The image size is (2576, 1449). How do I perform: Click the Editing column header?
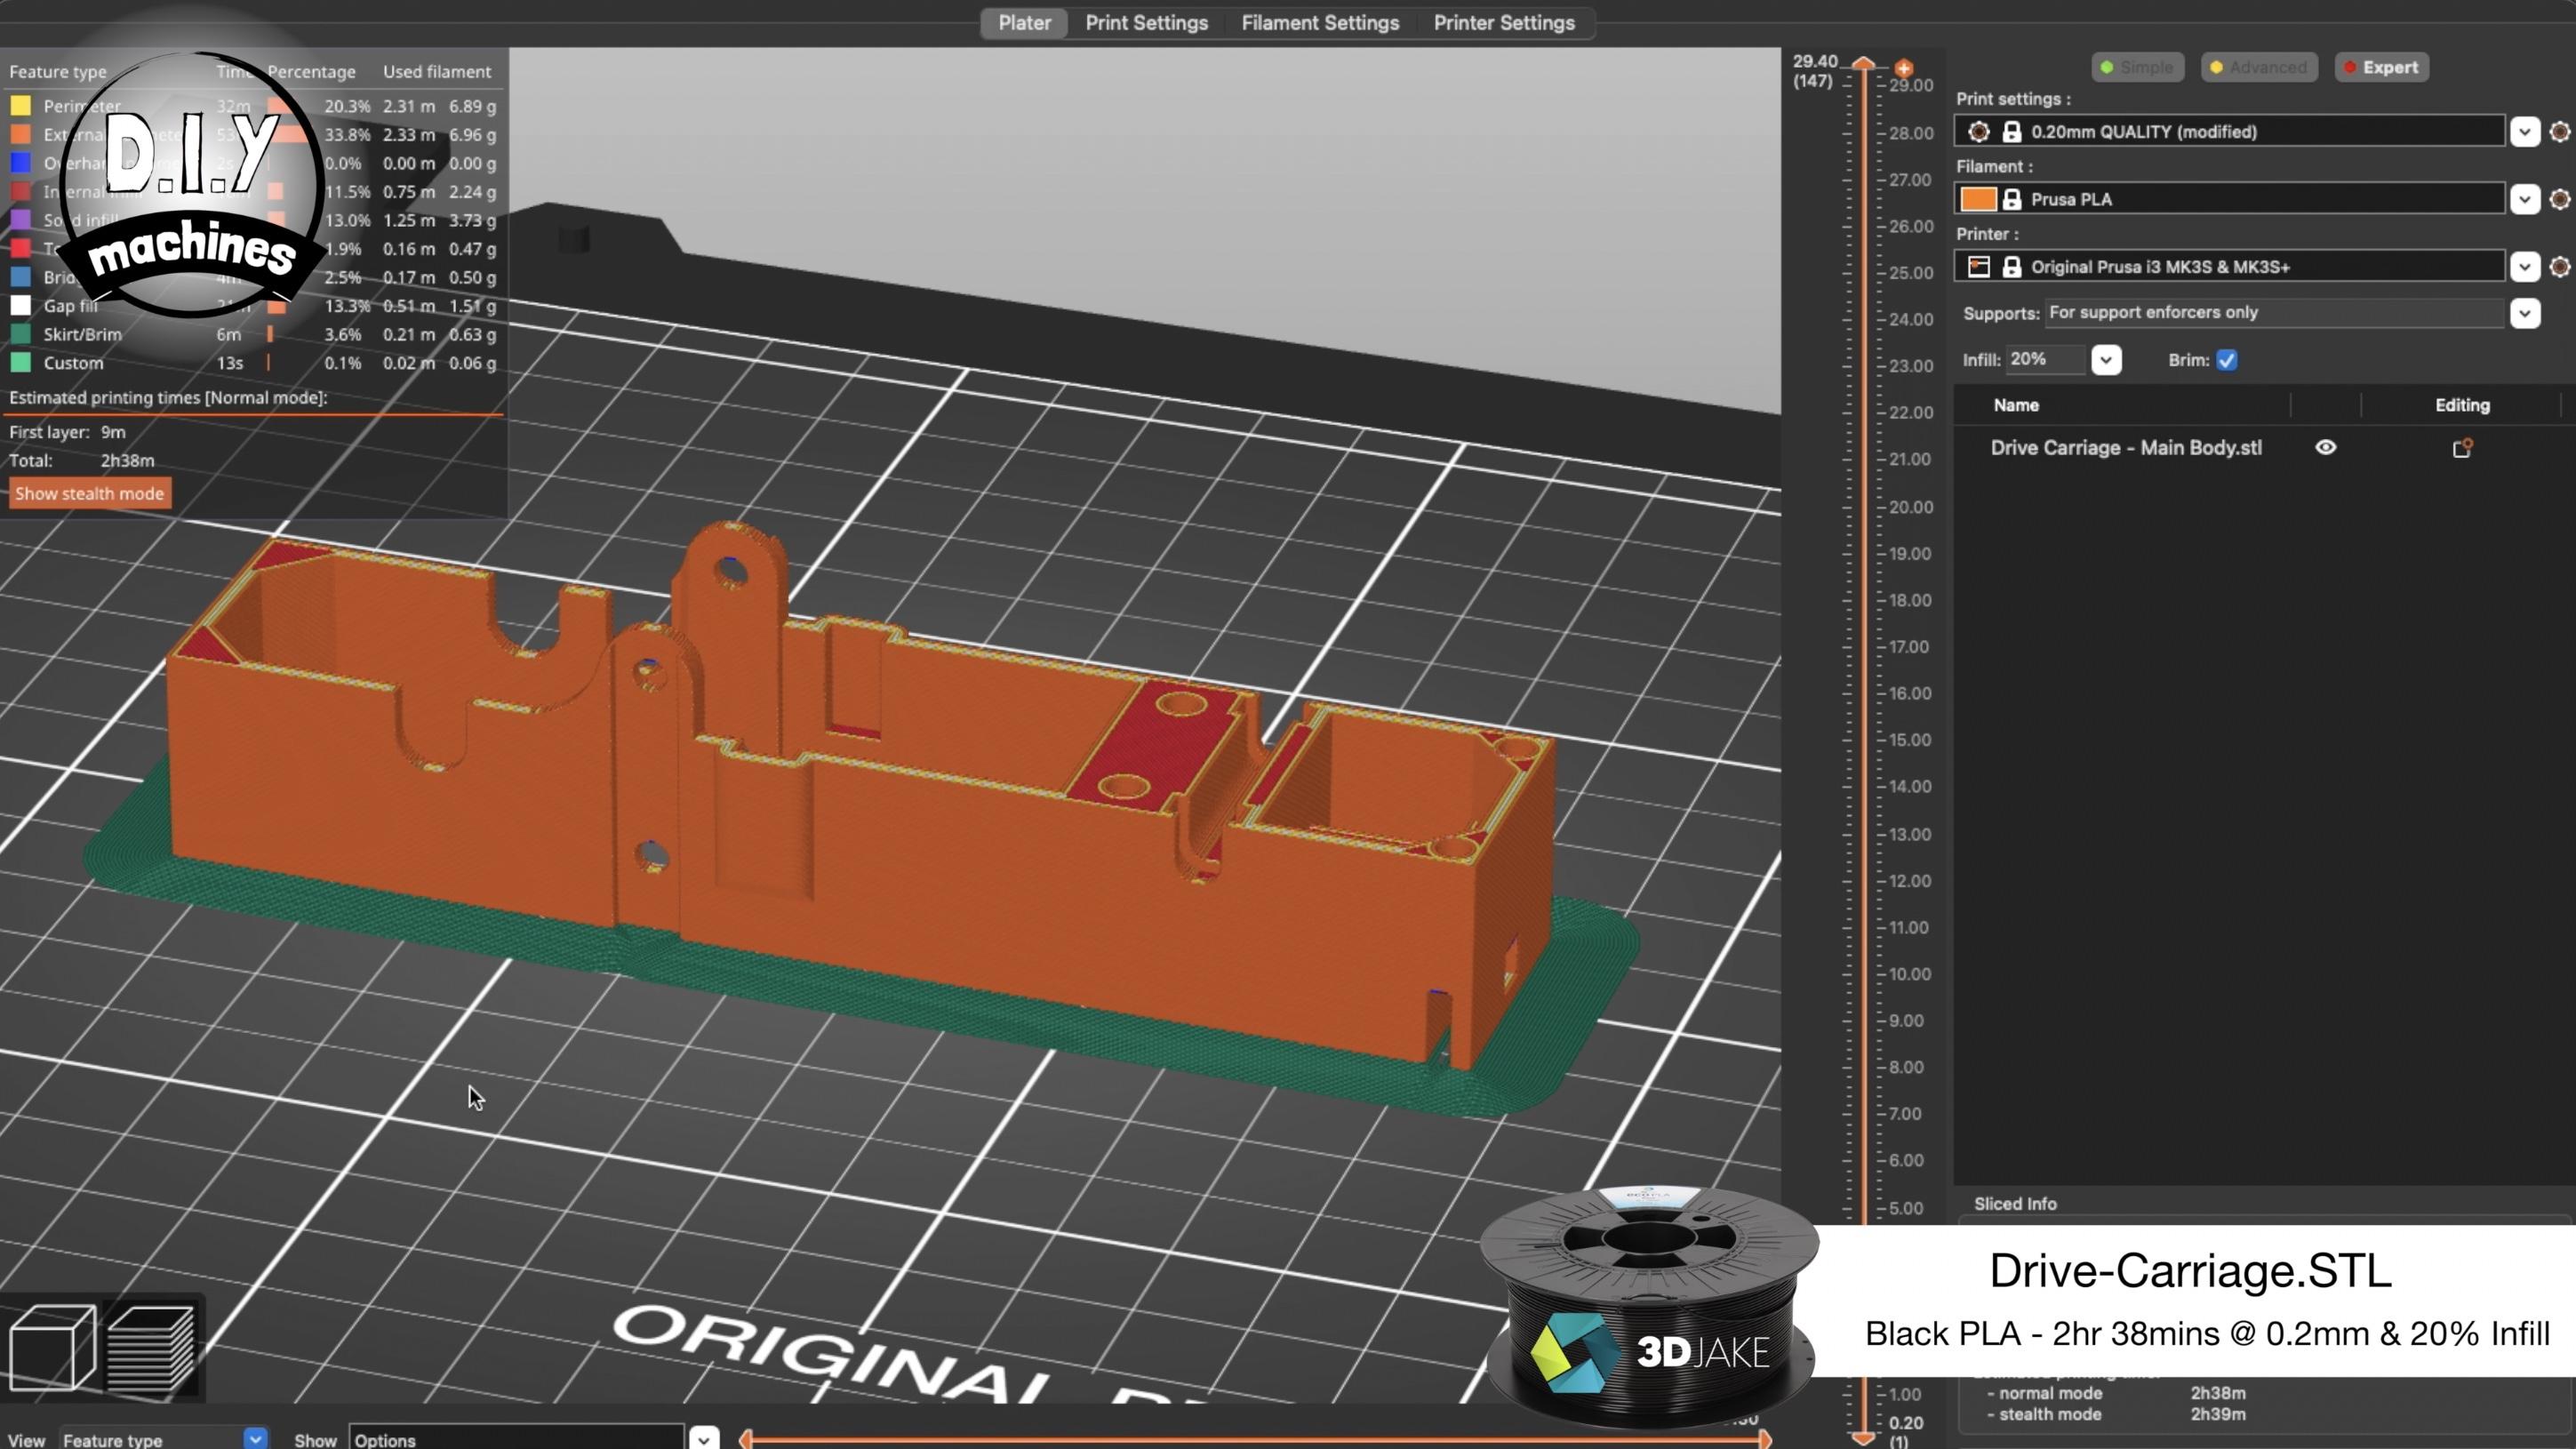click(x=2461, y=405)
